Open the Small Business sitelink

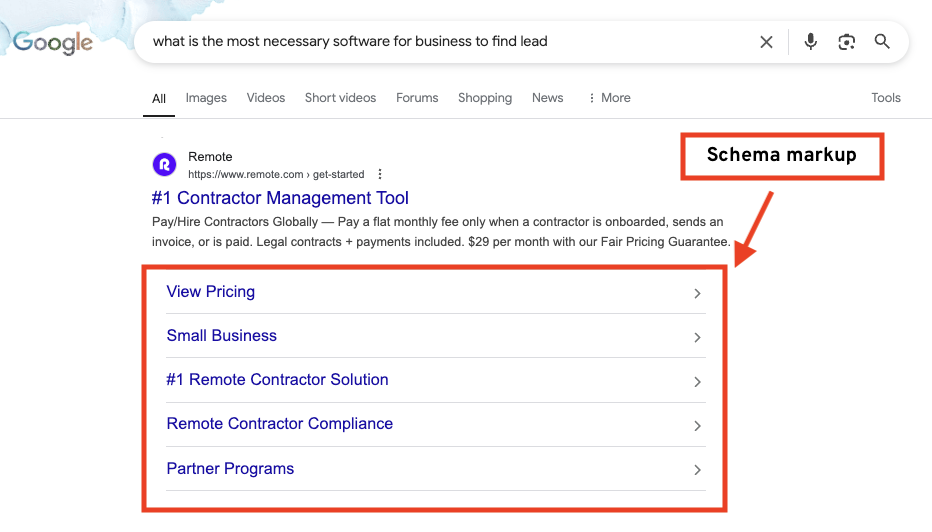click(x=222, y=336)
